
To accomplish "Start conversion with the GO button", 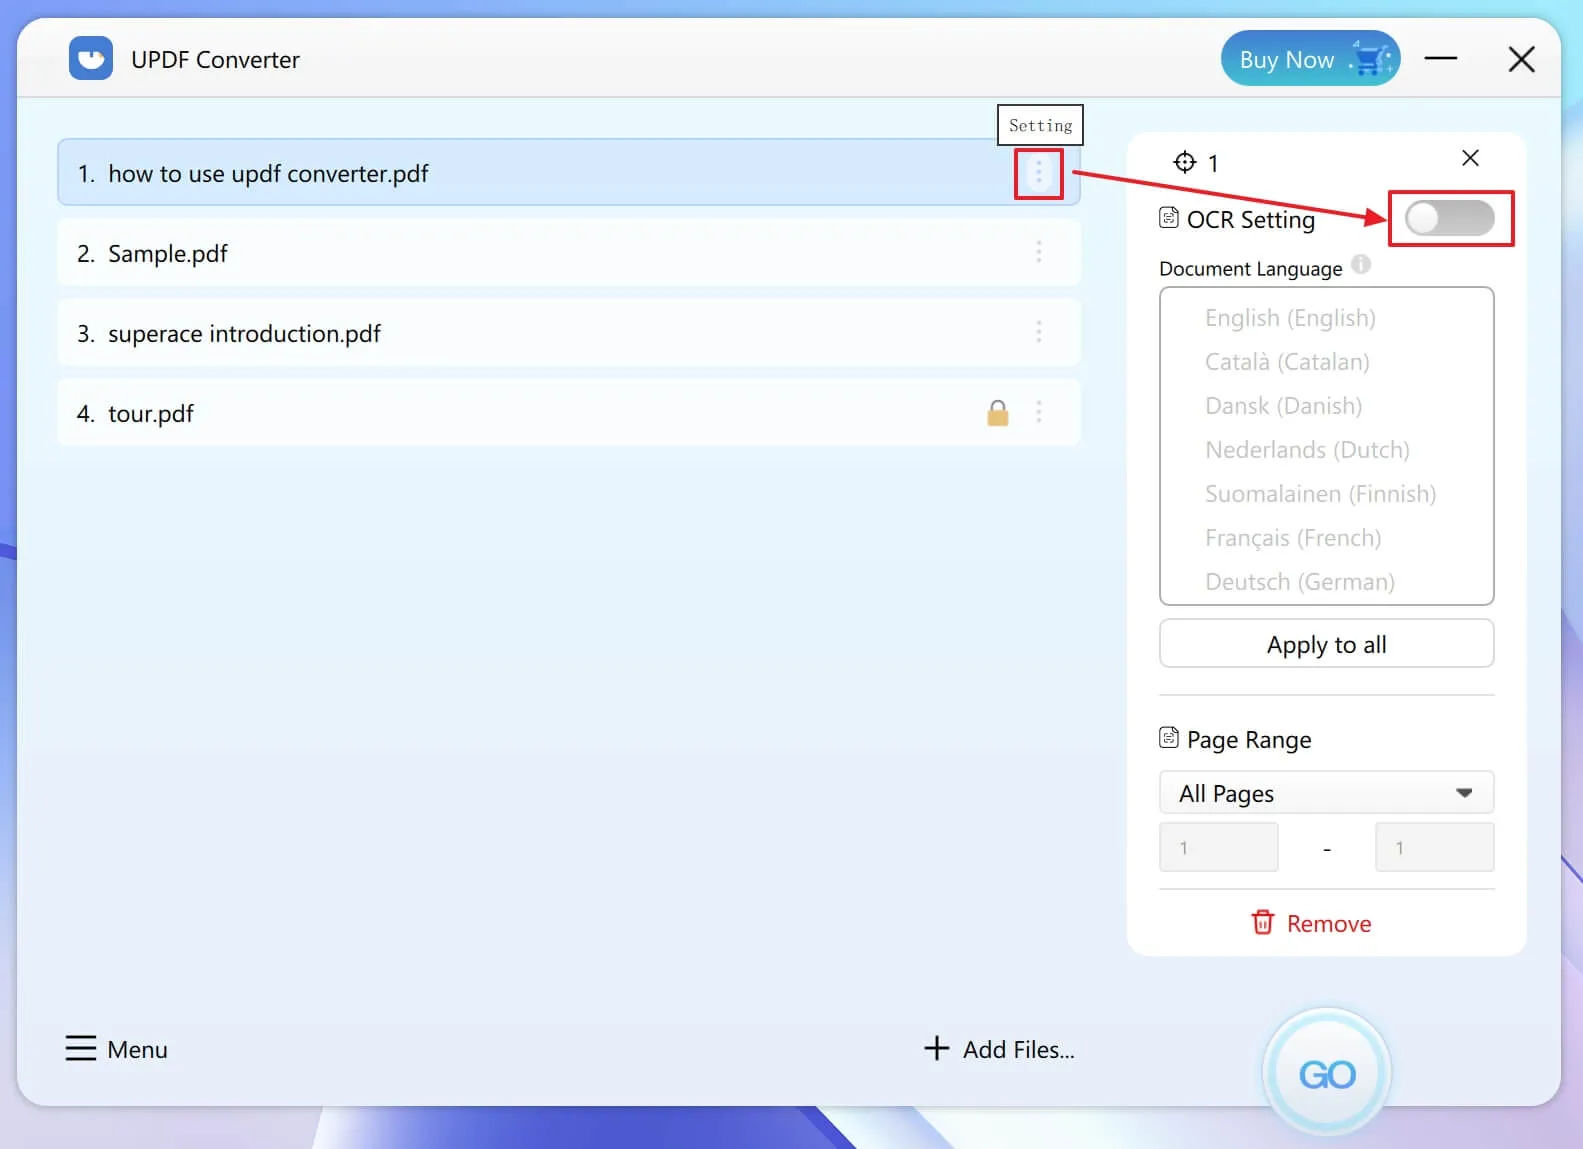I will (1327, 1074).
